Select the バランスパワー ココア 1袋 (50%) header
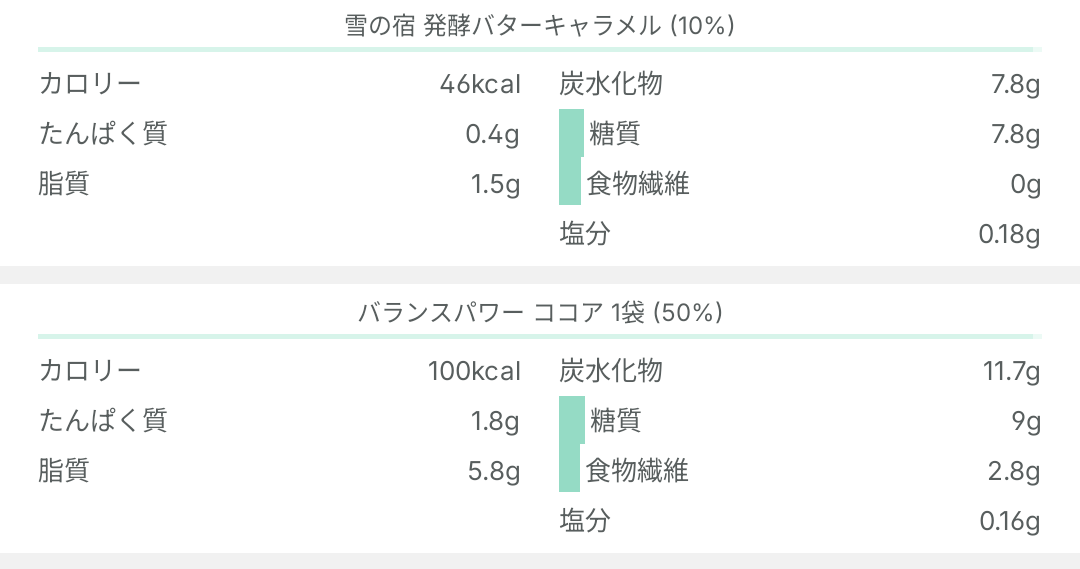The height and width of the screenshot is (569, 1080). [539, 313]
